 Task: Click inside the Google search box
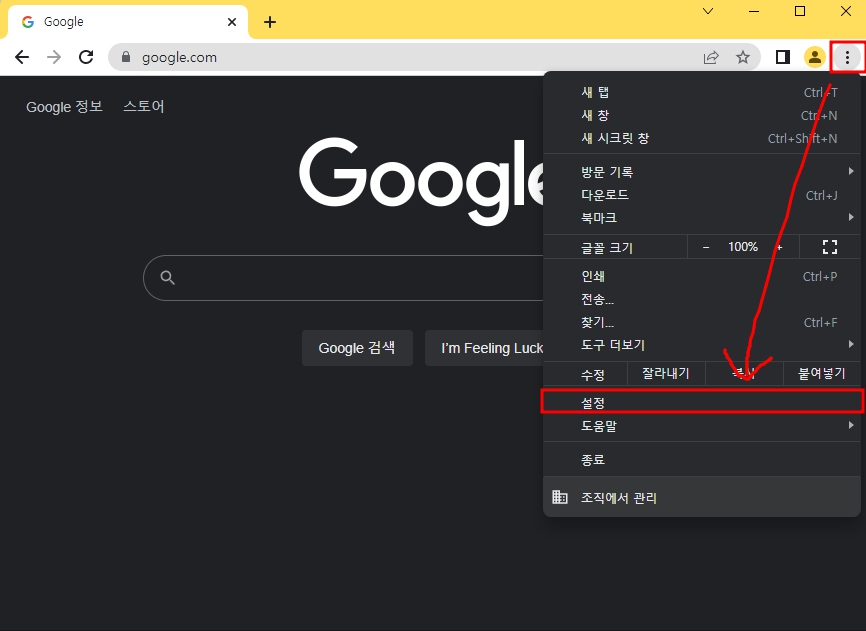330,277
